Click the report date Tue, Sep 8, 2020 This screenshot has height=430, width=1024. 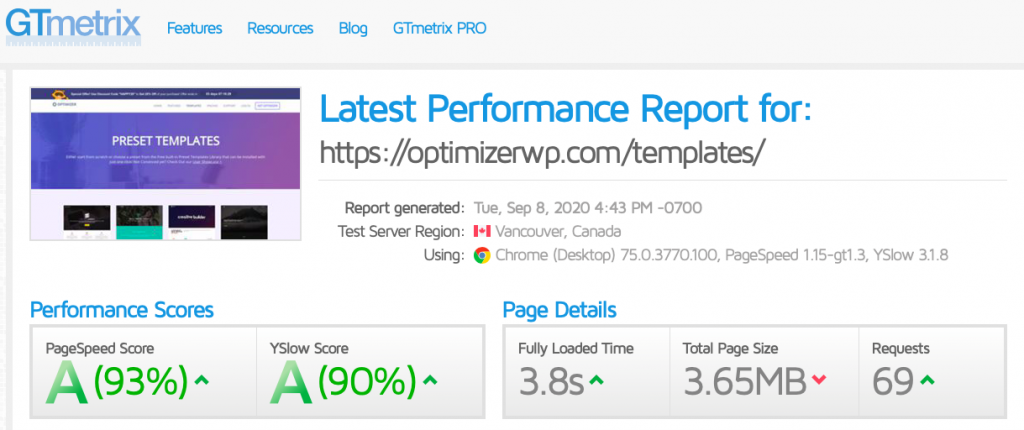tap(588, 208)
